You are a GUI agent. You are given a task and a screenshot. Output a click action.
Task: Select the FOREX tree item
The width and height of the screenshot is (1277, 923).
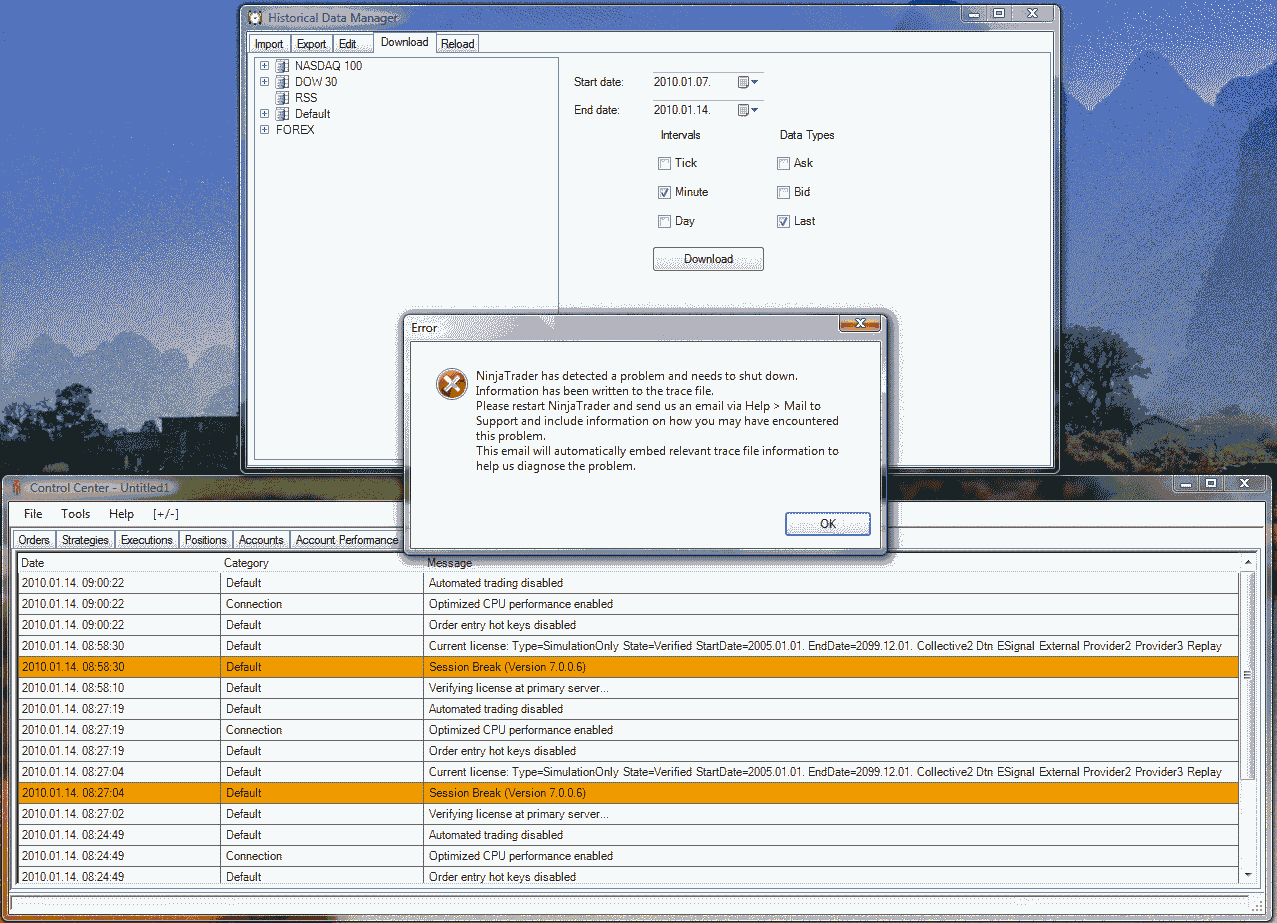295,130
